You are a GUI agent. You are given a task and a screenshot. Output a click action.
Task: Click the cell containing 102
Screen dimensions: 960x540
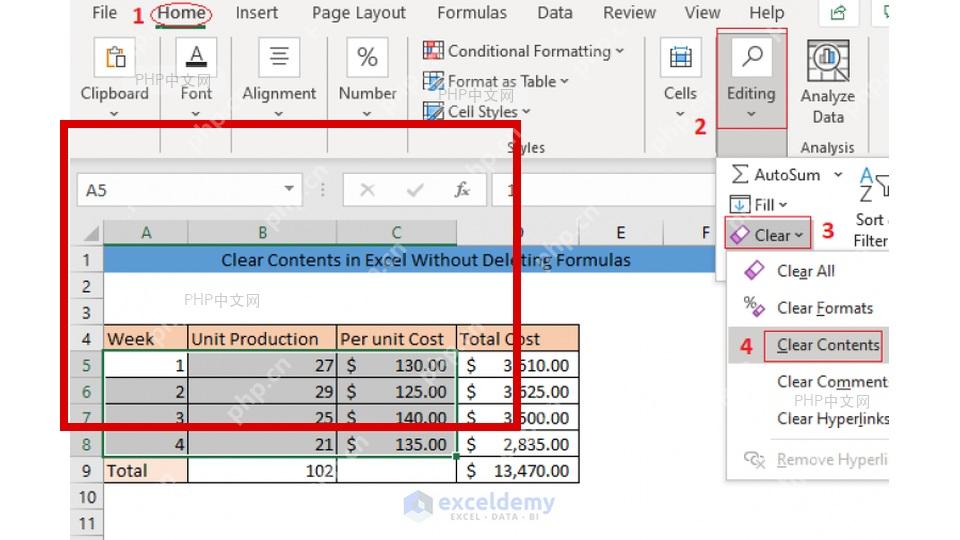[262, 471]
